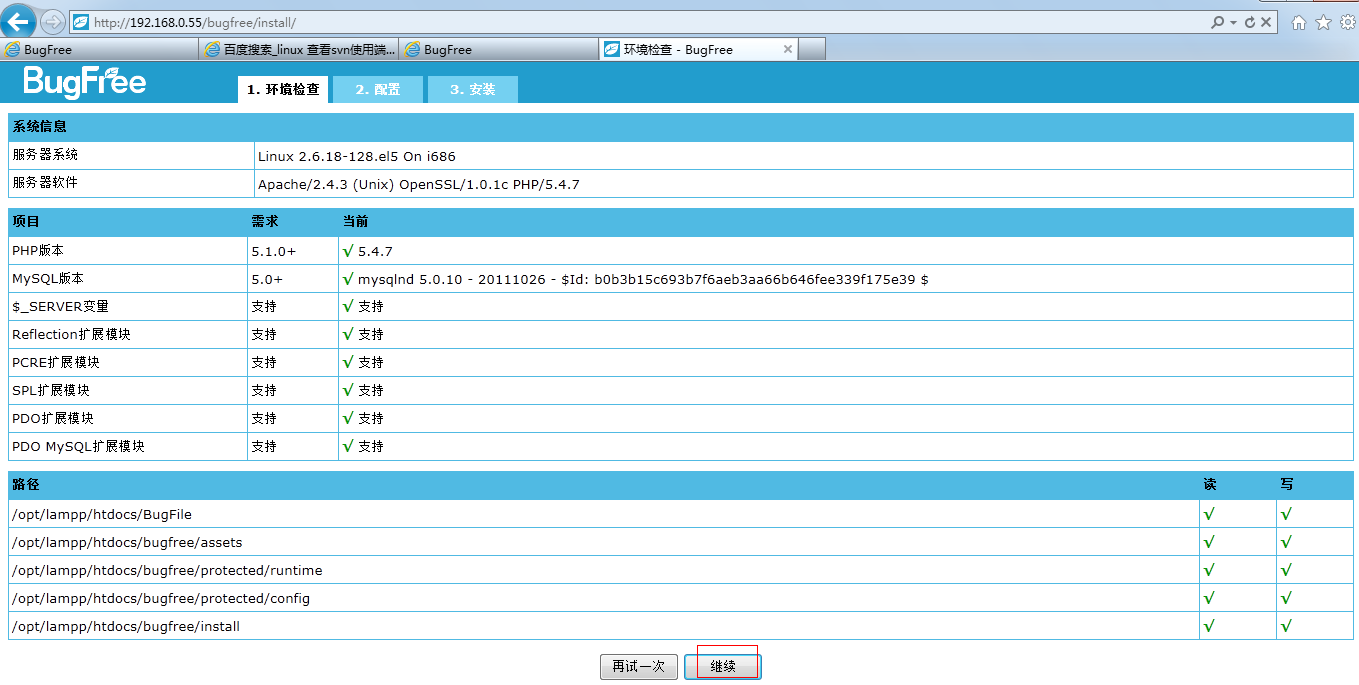Click the green checkmark beside PHP 5.4.7

click(x=348, y=250)
